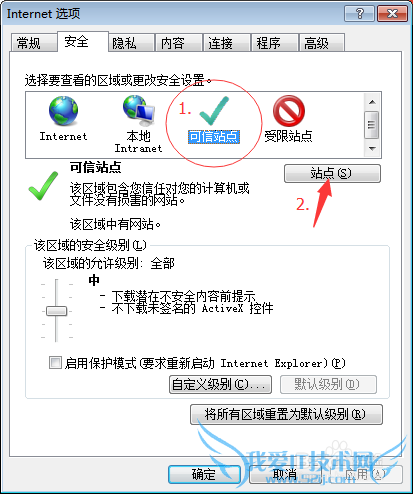This screenshot has height=494, width=413.
Task: Switch to the 常规 tab
Action: click(33, 43)
